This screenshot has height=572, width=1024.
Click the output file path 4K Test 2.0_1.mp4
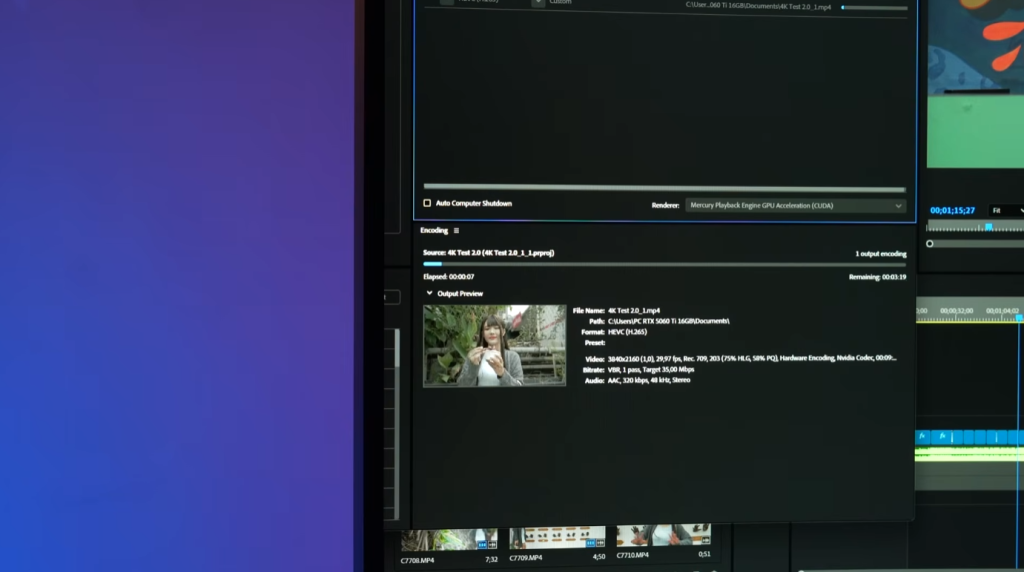(758, 7)
